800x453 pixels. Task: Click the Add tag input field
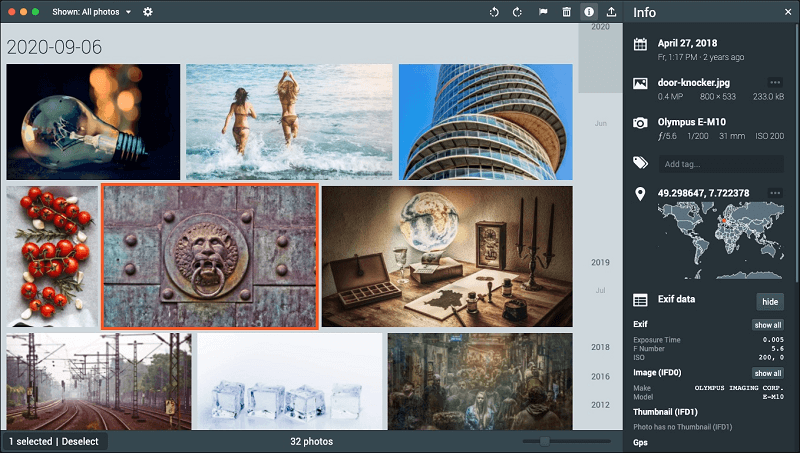point(720,164)
